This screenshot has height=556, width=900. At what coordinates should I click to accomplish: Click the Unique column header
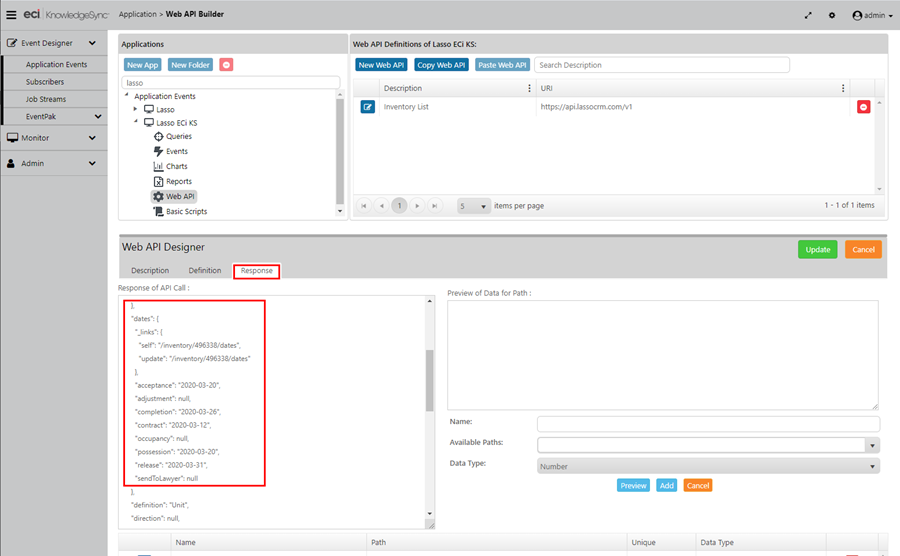coord(661,542)
